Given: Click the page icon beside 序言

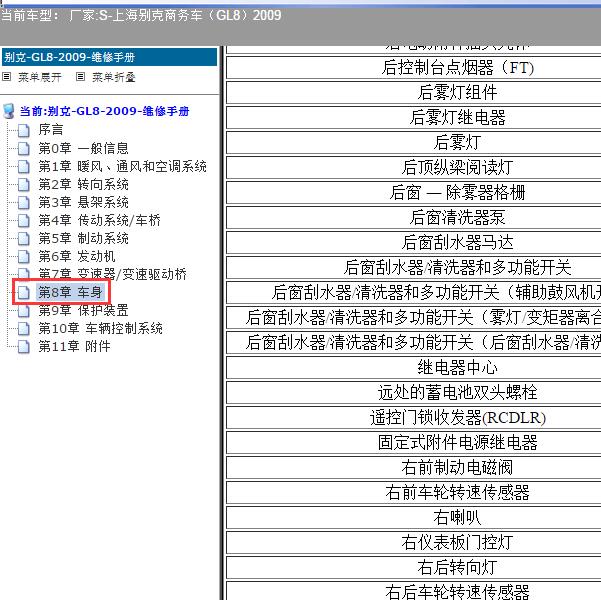Looking at the screenshot, I should click(24, 130).
